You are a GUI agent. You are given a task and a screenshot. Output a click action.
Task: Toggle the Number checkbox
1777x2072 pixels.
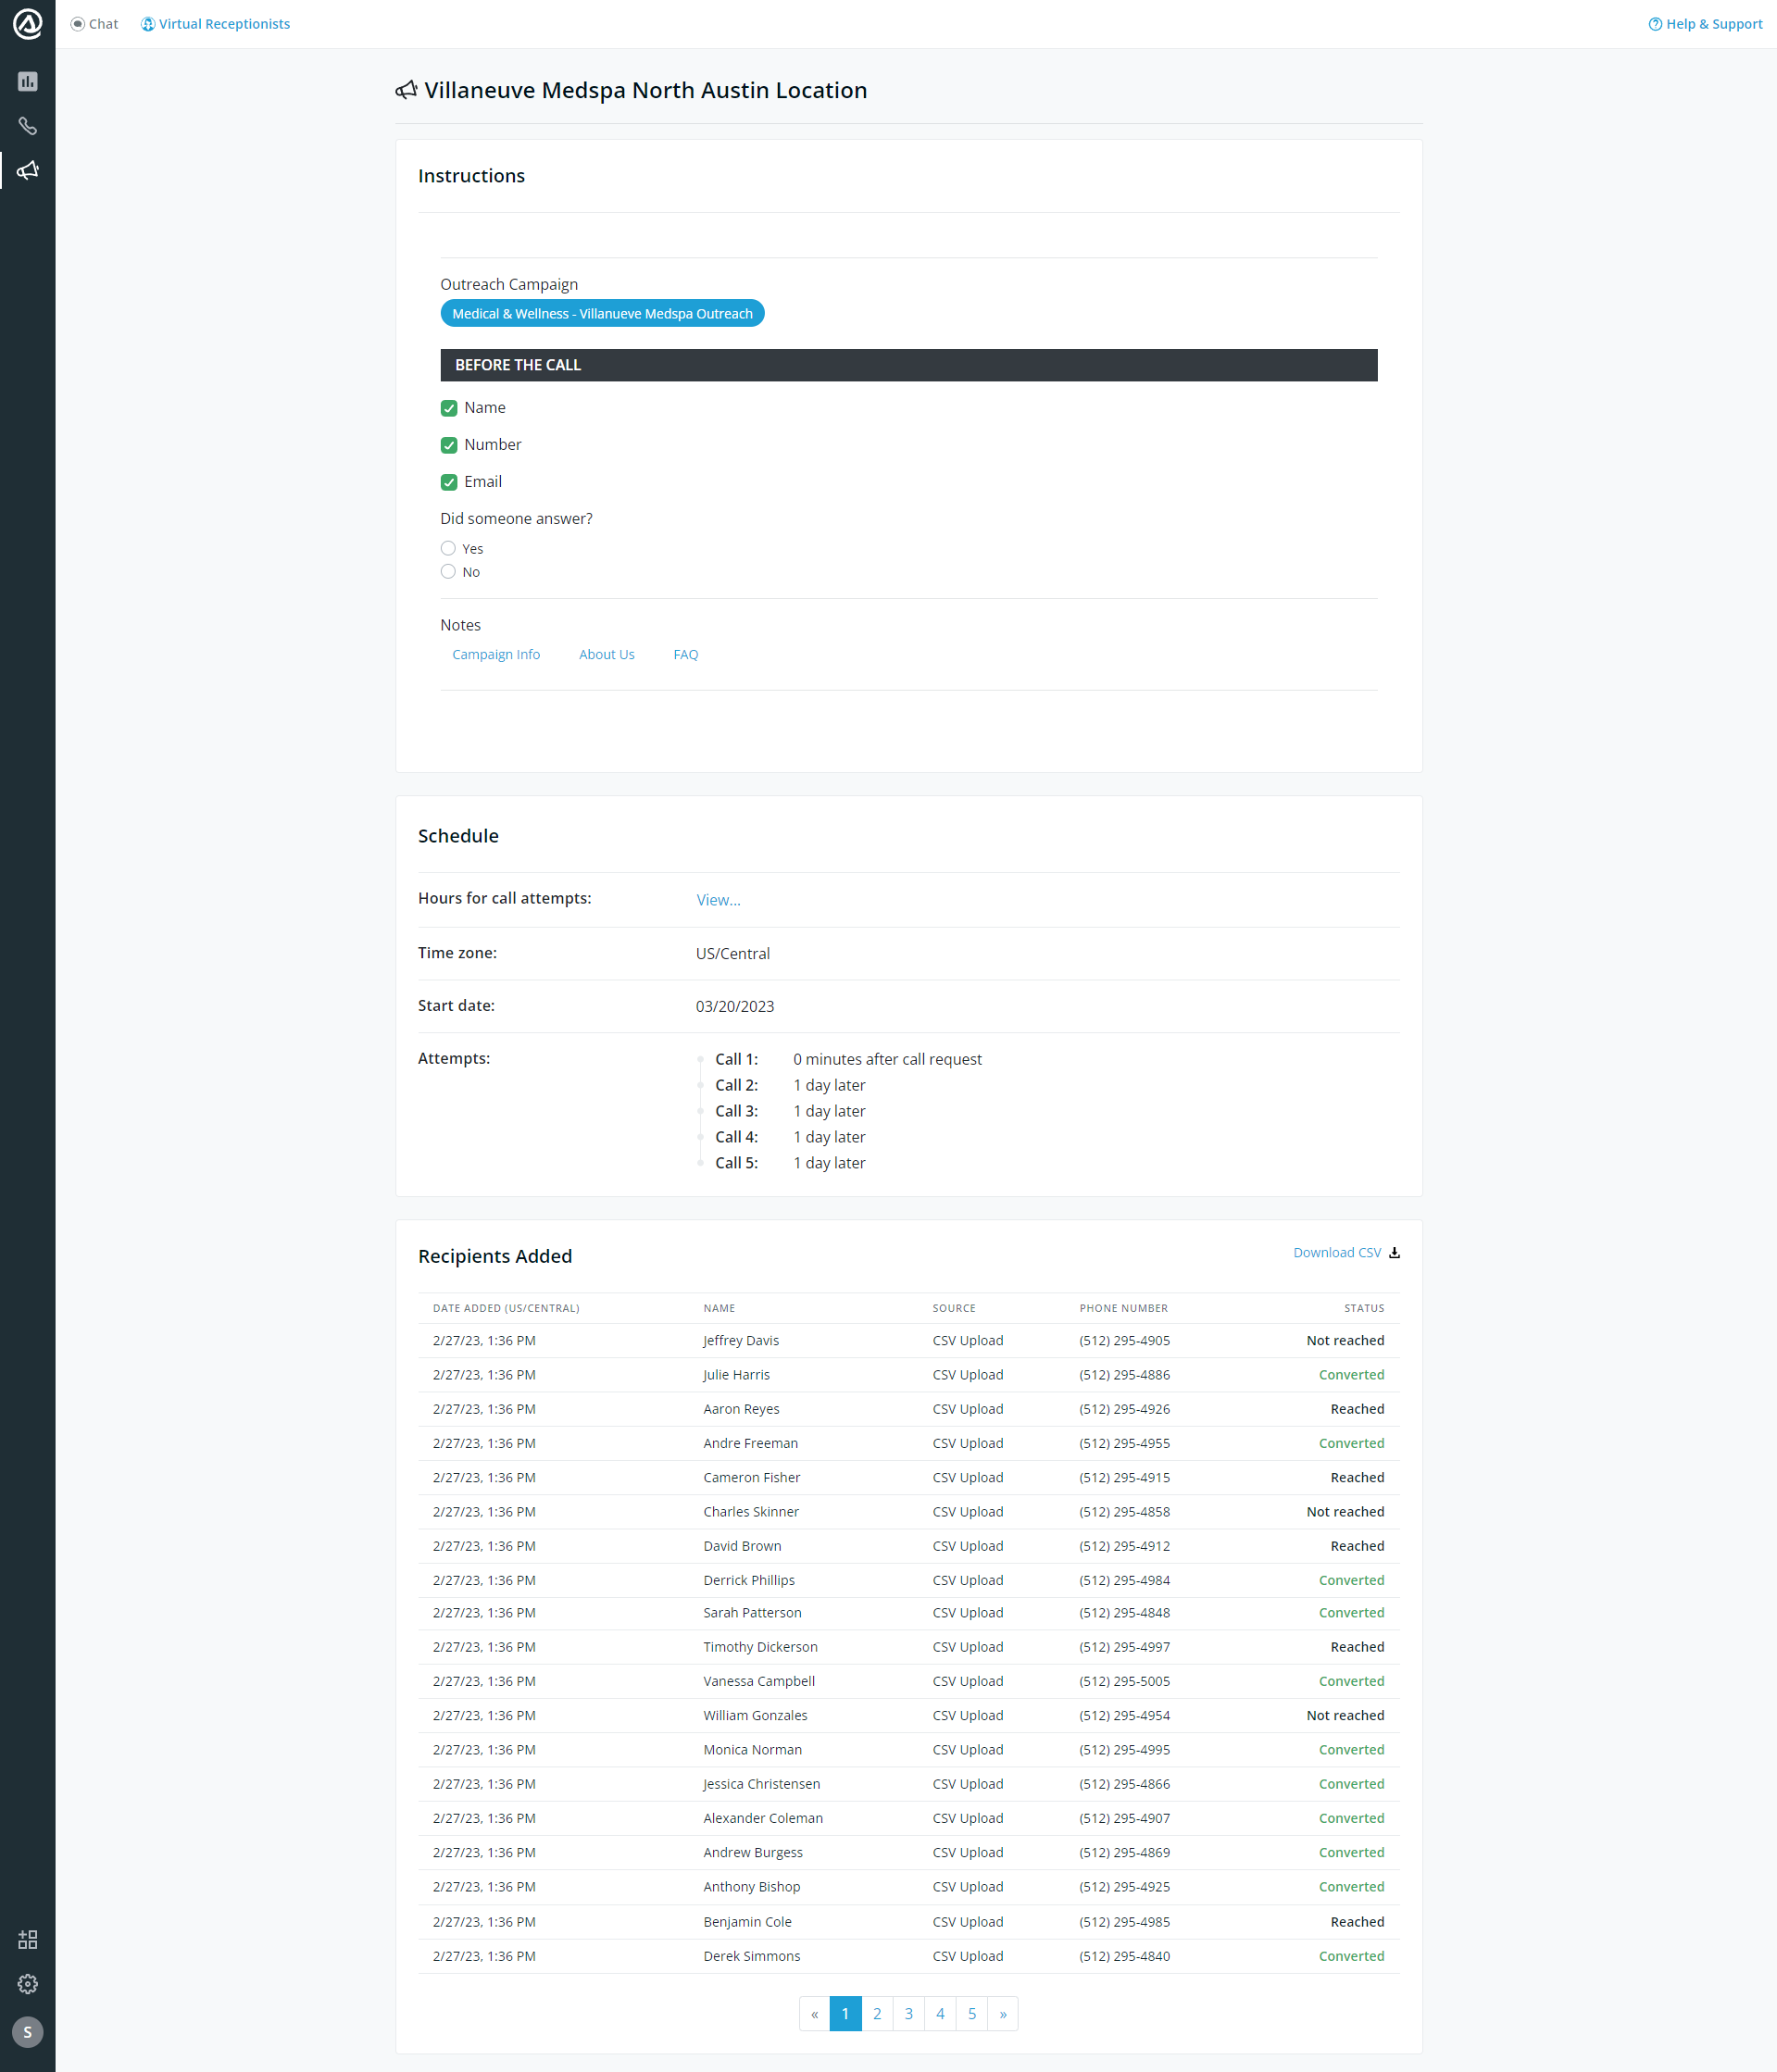(x=449, y=445)
